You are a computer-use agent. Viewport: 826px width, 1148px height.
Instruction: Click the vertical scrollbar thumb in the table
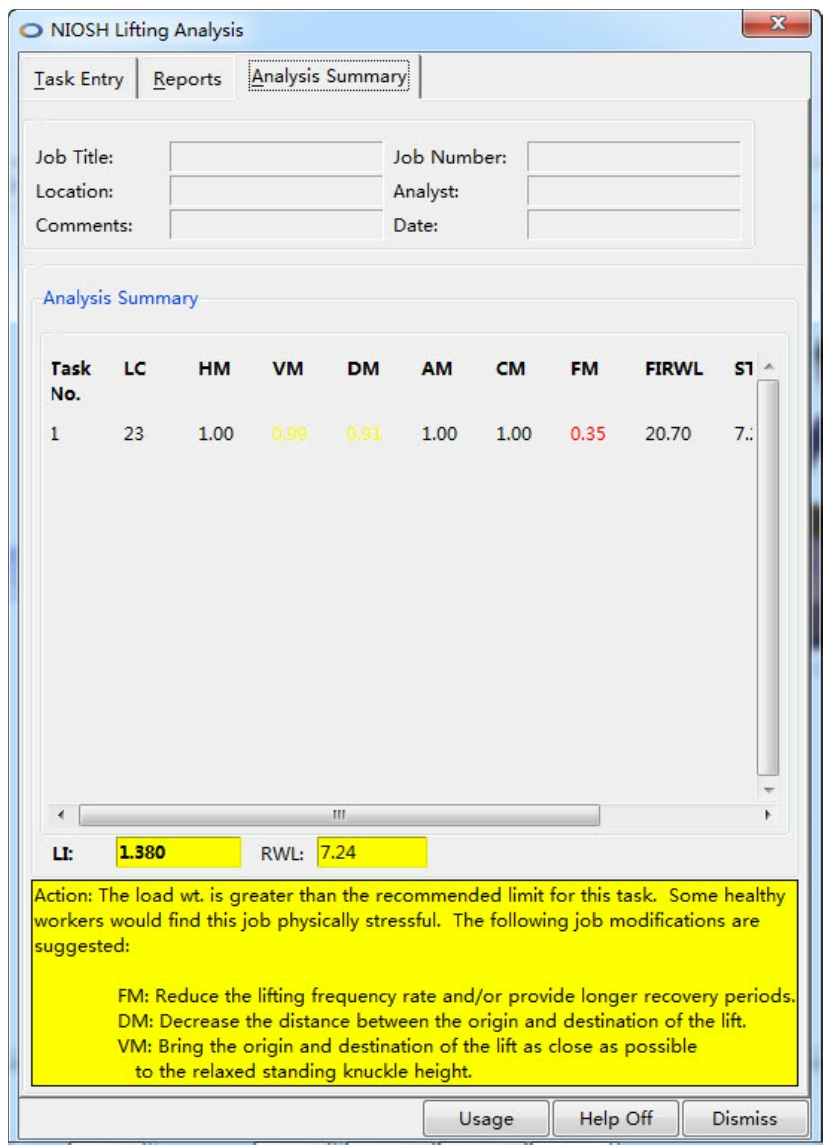pos(768,578)
